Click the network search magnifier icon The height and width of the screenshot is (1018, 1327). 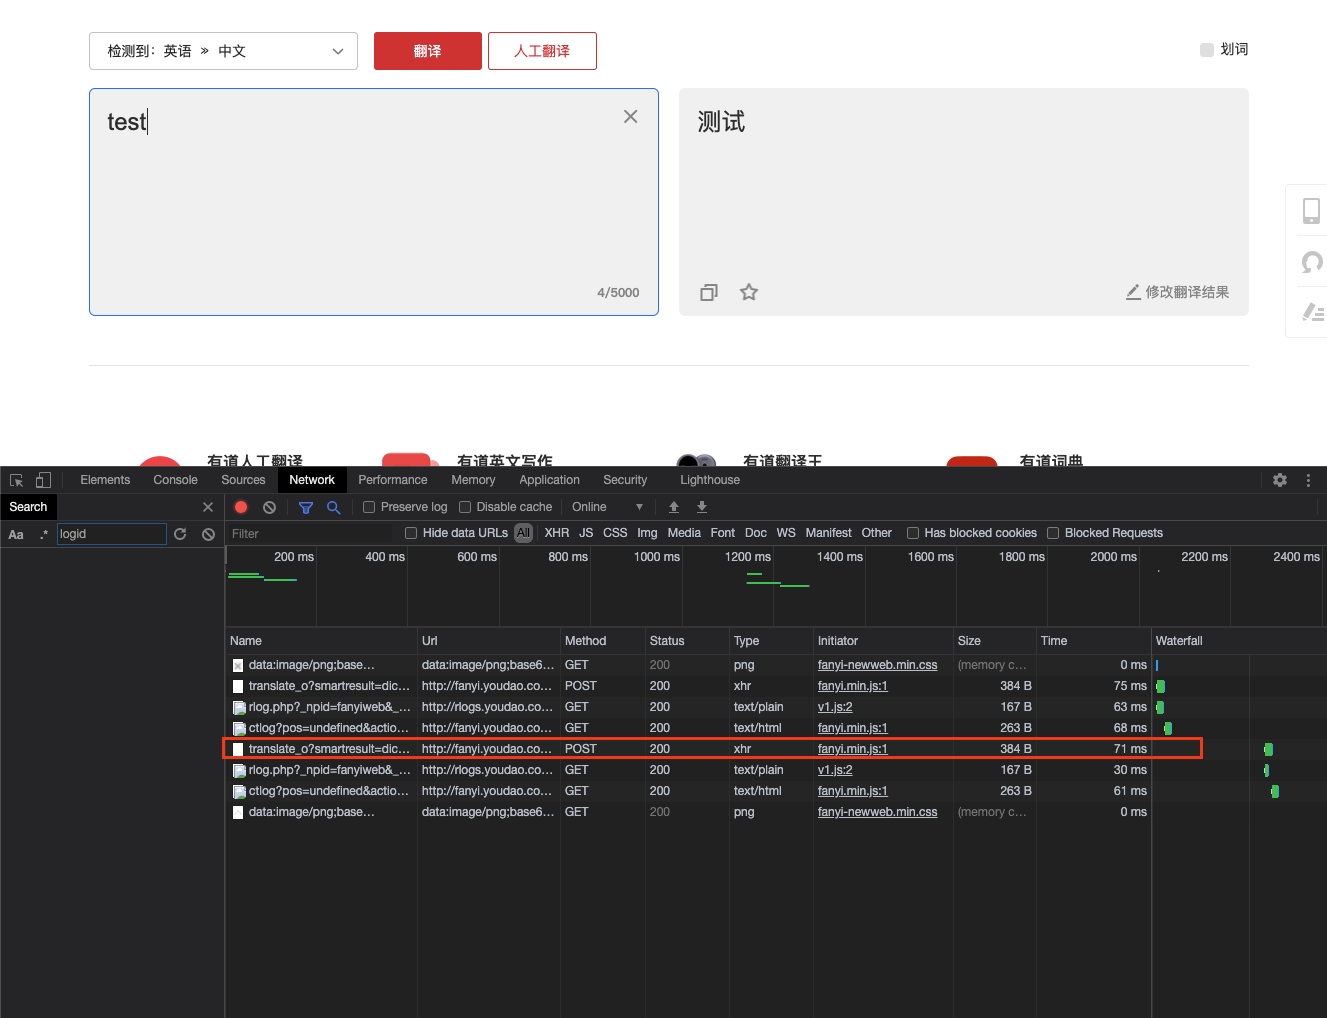[333, 507]
